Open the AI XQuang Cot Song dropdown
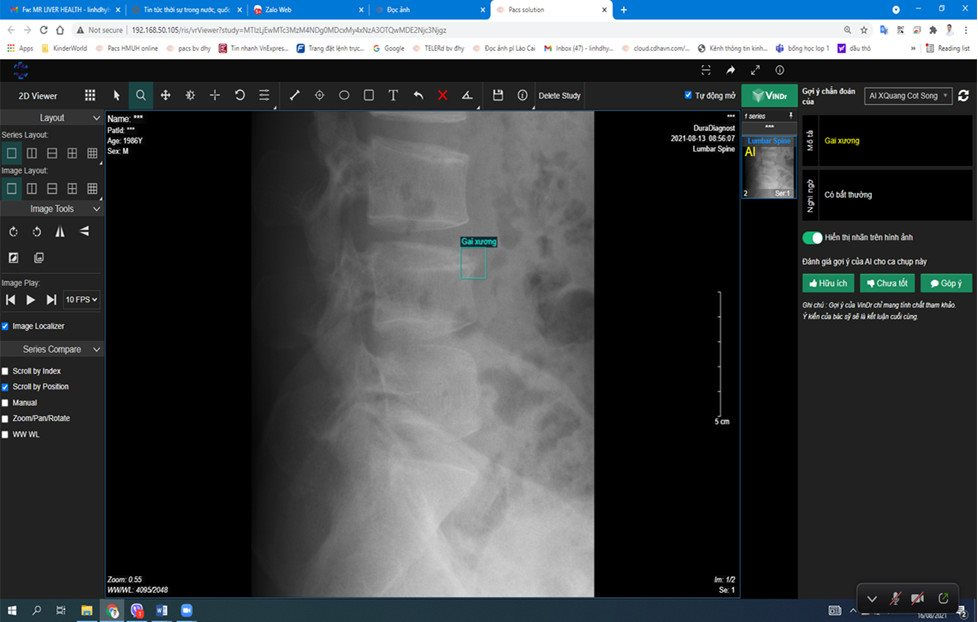This screenshot has width=978, height=622. pos(907,96)
